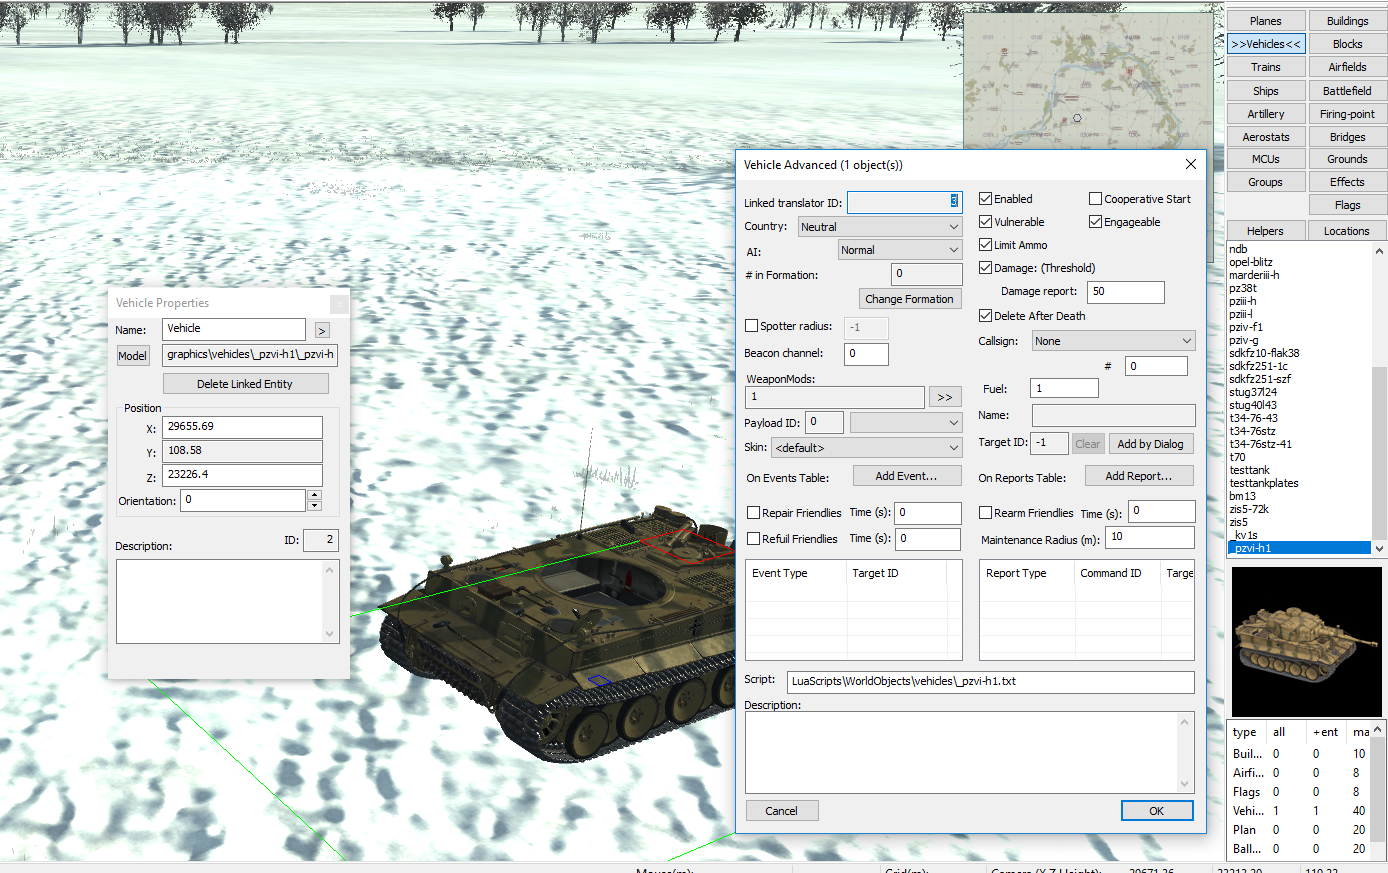Image resolution: width=1388 pixels, height=873 pixels.
Task: Click the '>' button beside the Name field
Action: pos(322,330)
